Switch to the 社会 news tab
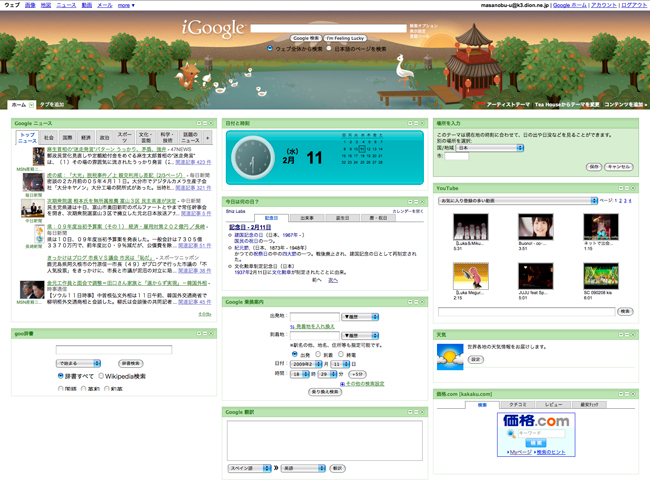 (x=49, y=137)
